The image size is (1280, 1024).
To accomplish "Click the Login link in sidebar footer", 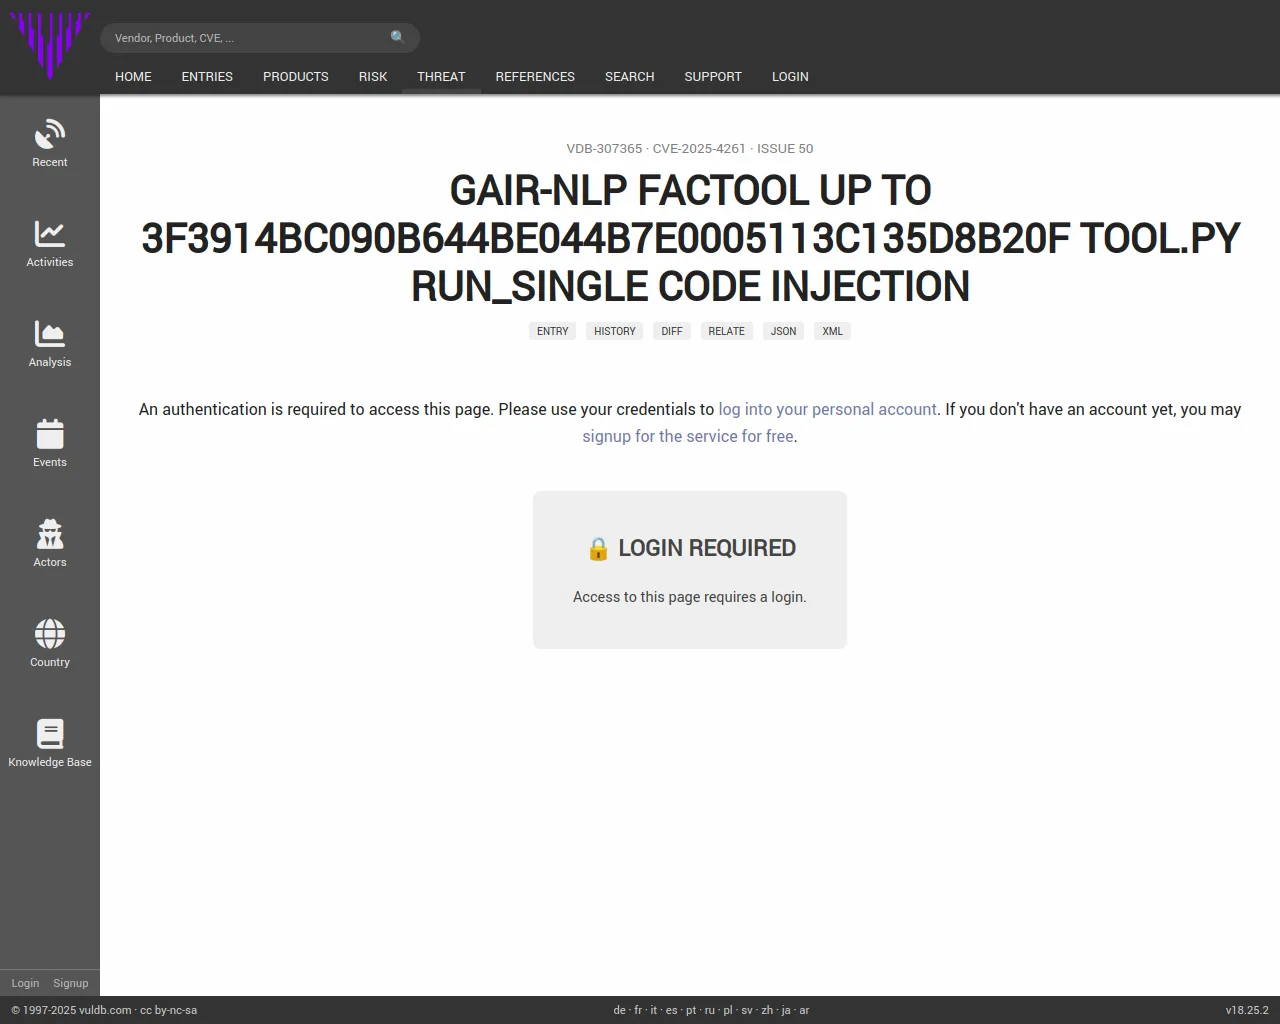I will pos(25,983).
